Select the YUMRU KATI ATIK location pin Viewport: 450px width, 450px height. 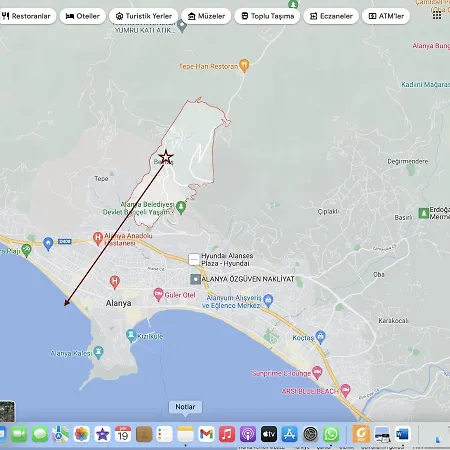(182, 26)
